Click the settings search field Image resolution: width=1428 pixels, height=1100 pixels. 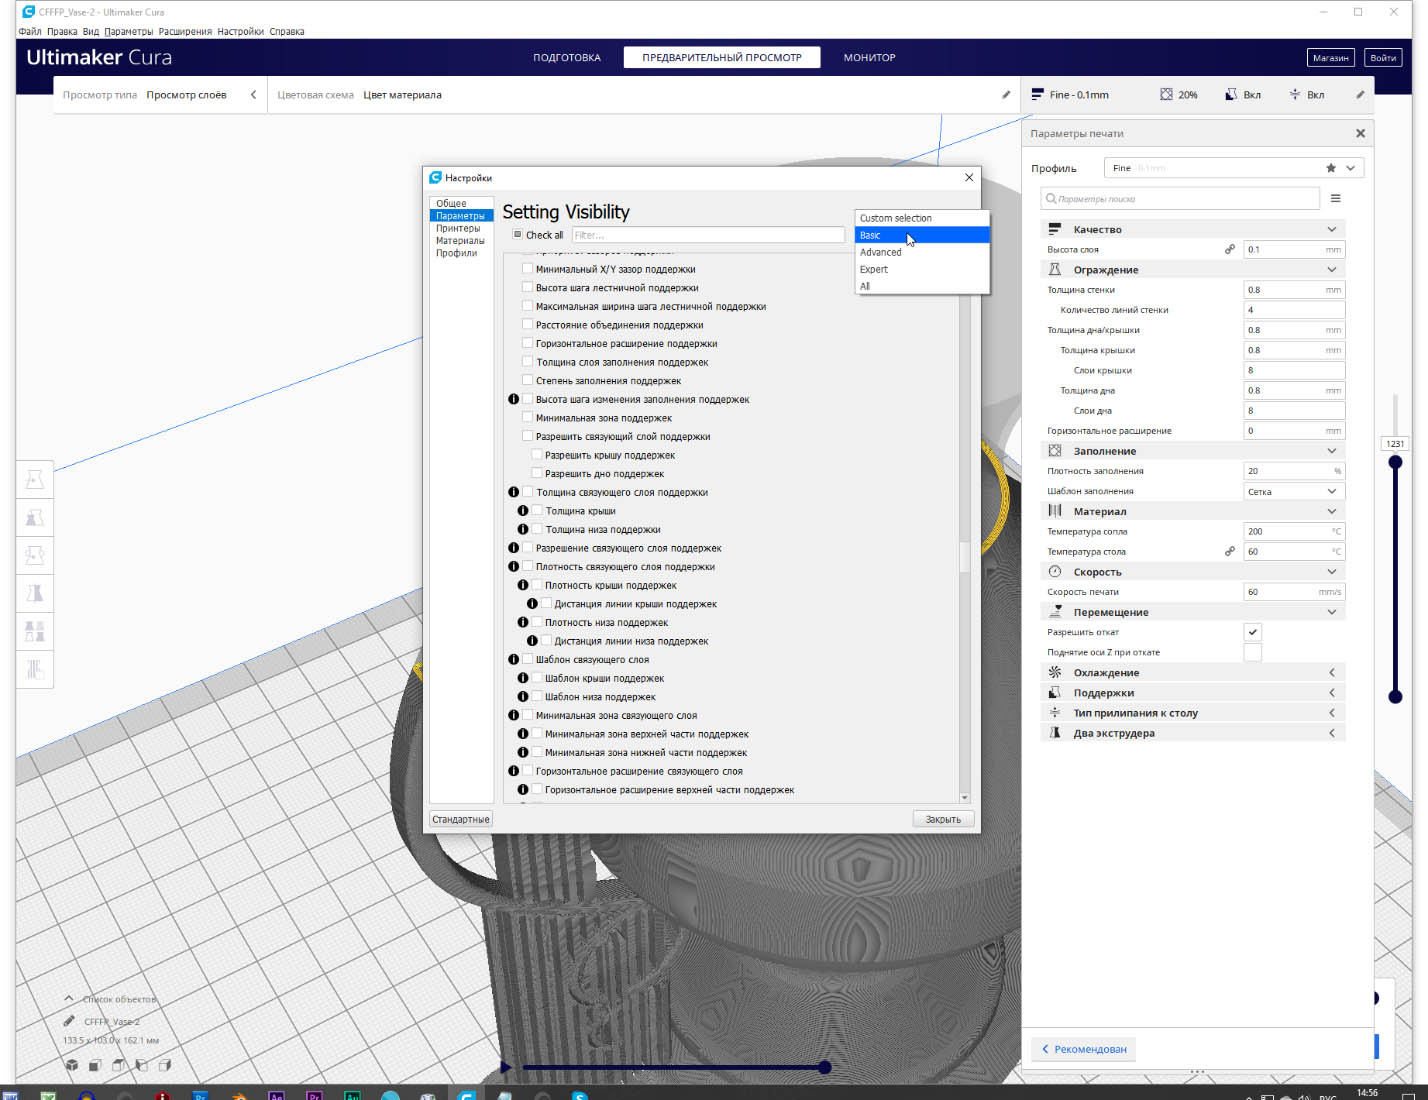[x=1180, y=198]
